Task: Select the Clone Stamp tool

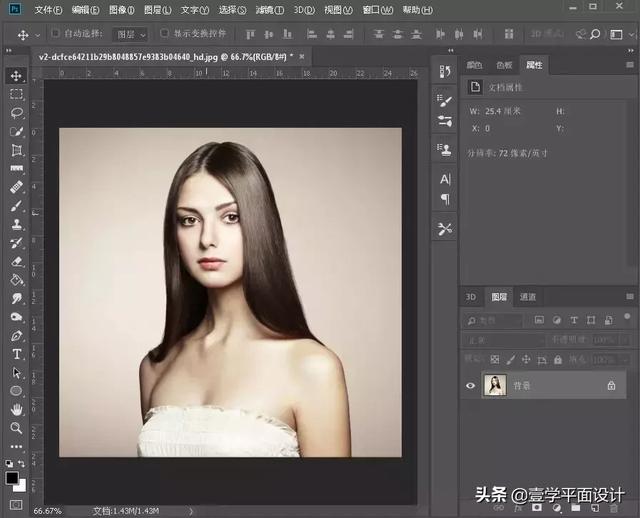Action: [x=16, y=225]
